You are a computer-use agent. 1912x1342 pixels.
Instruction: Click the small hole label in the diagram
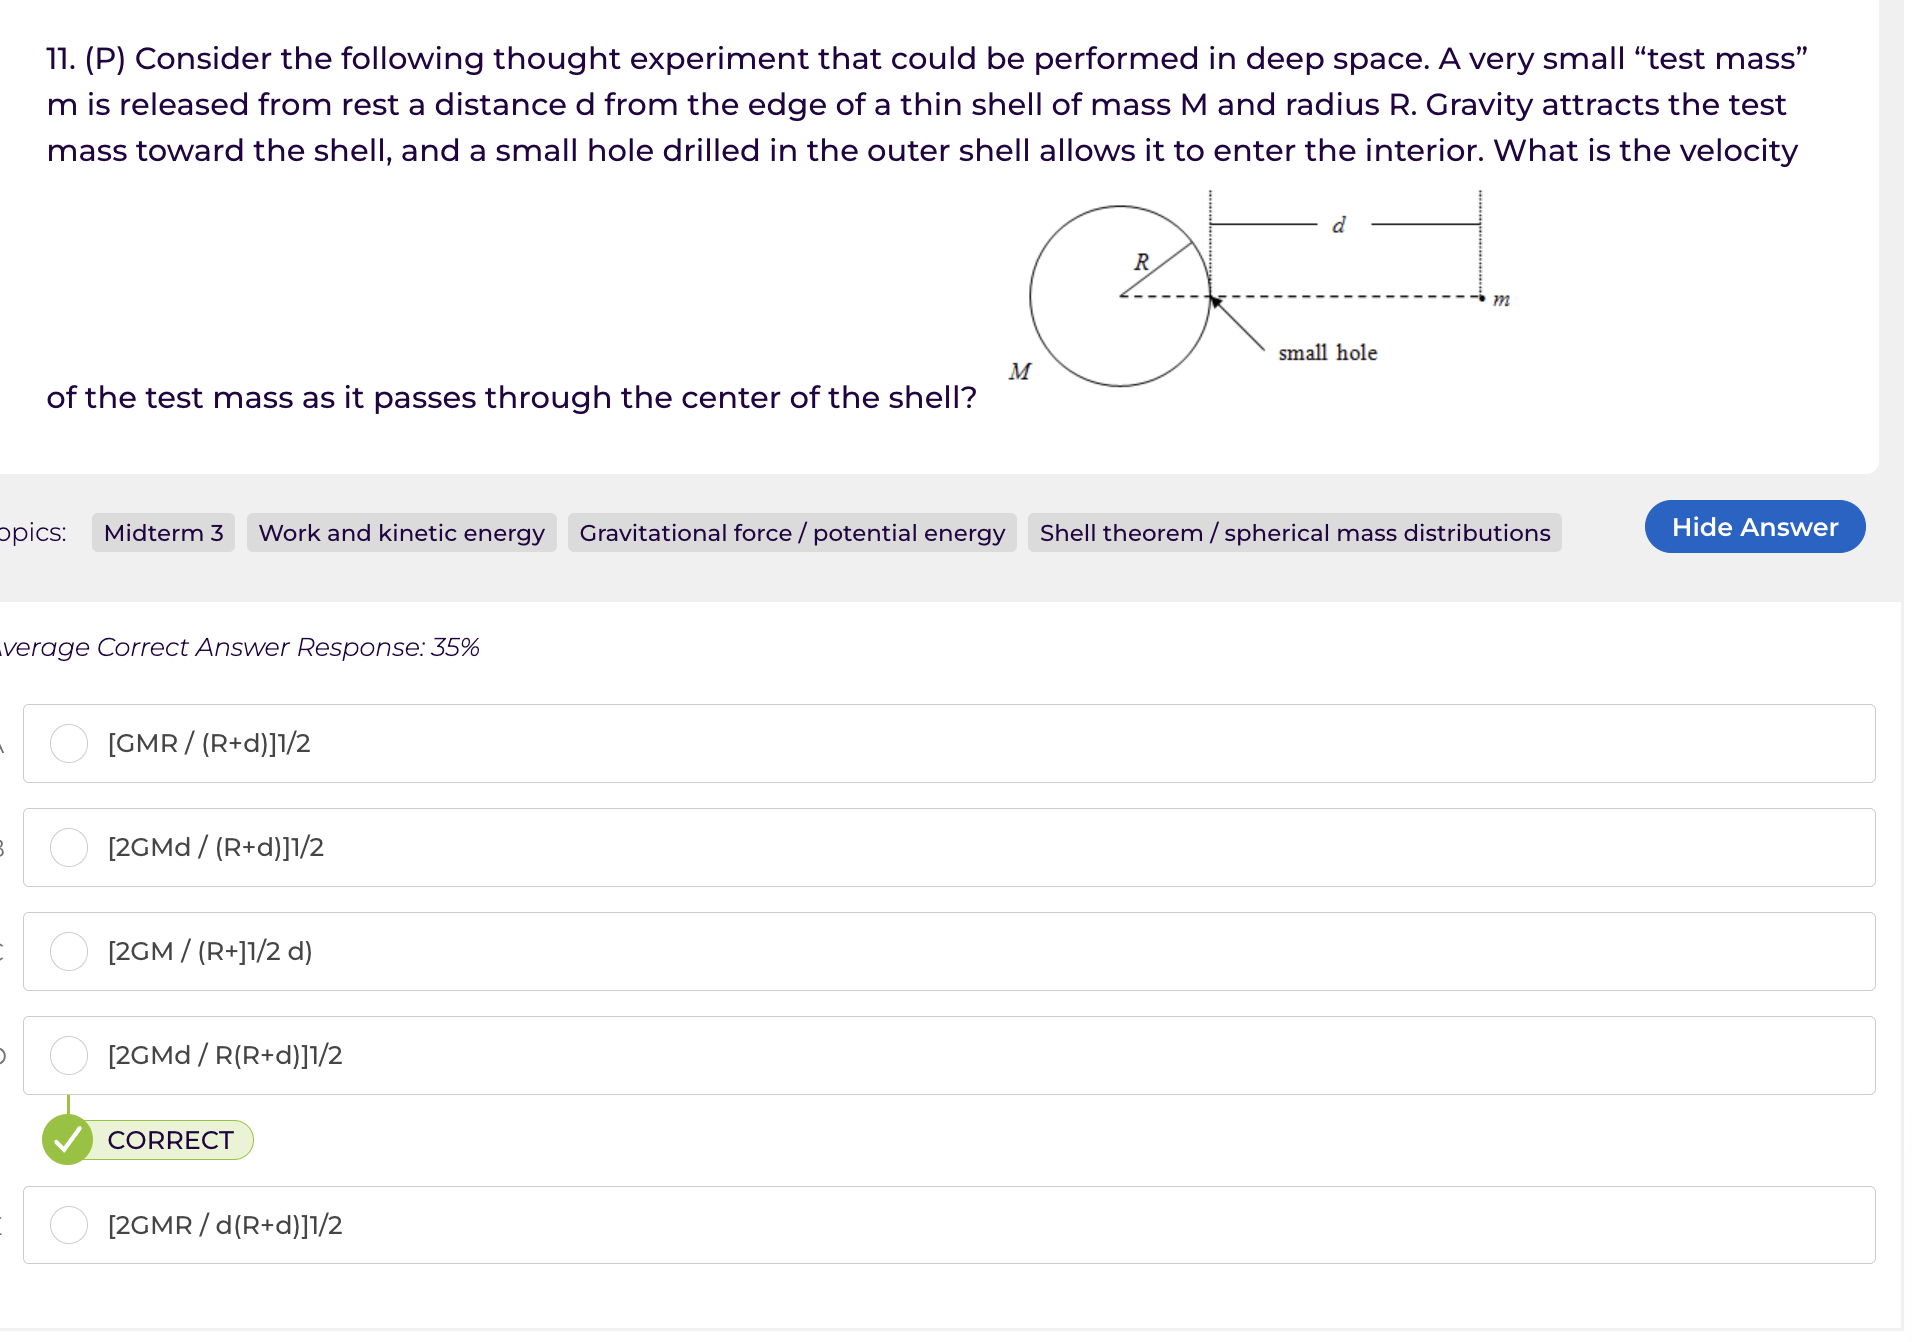tap(1327, 352)
